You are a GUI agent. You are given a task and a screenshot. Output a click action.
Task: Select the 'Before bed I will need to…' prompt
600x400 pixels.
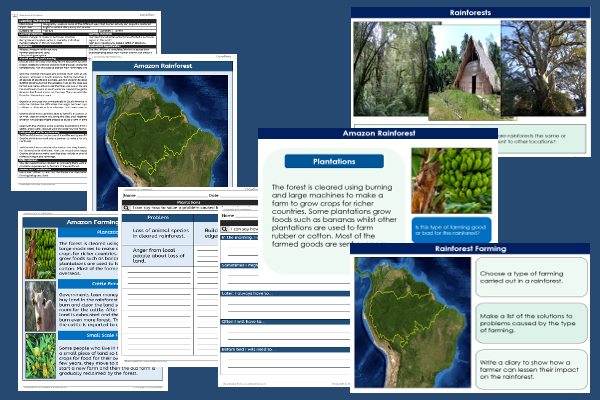tap(285, 349)
